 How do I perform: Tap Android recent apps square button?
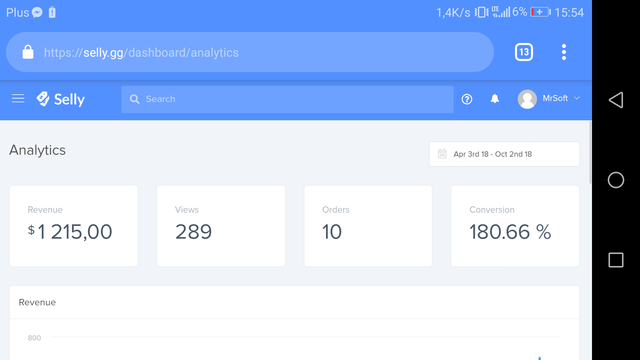(x=616, y=260)
